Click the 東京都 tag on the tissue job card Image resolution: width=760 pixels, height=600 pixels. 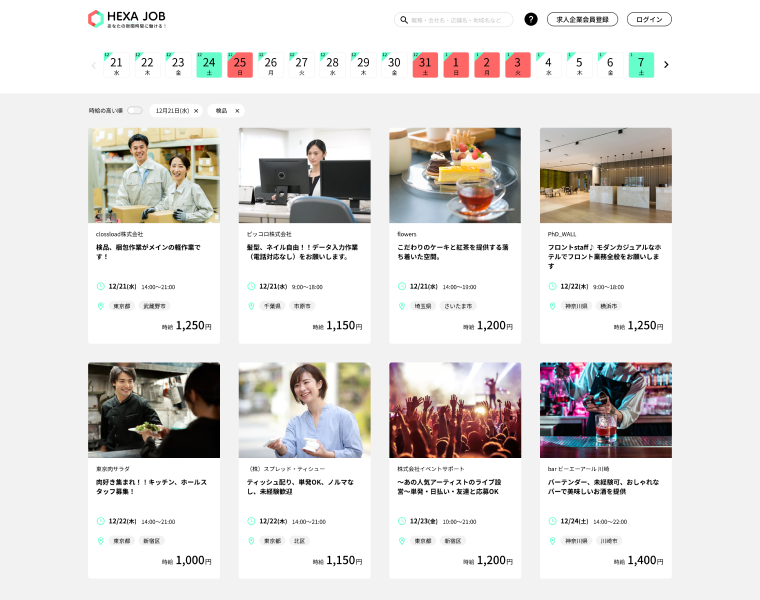272,541
